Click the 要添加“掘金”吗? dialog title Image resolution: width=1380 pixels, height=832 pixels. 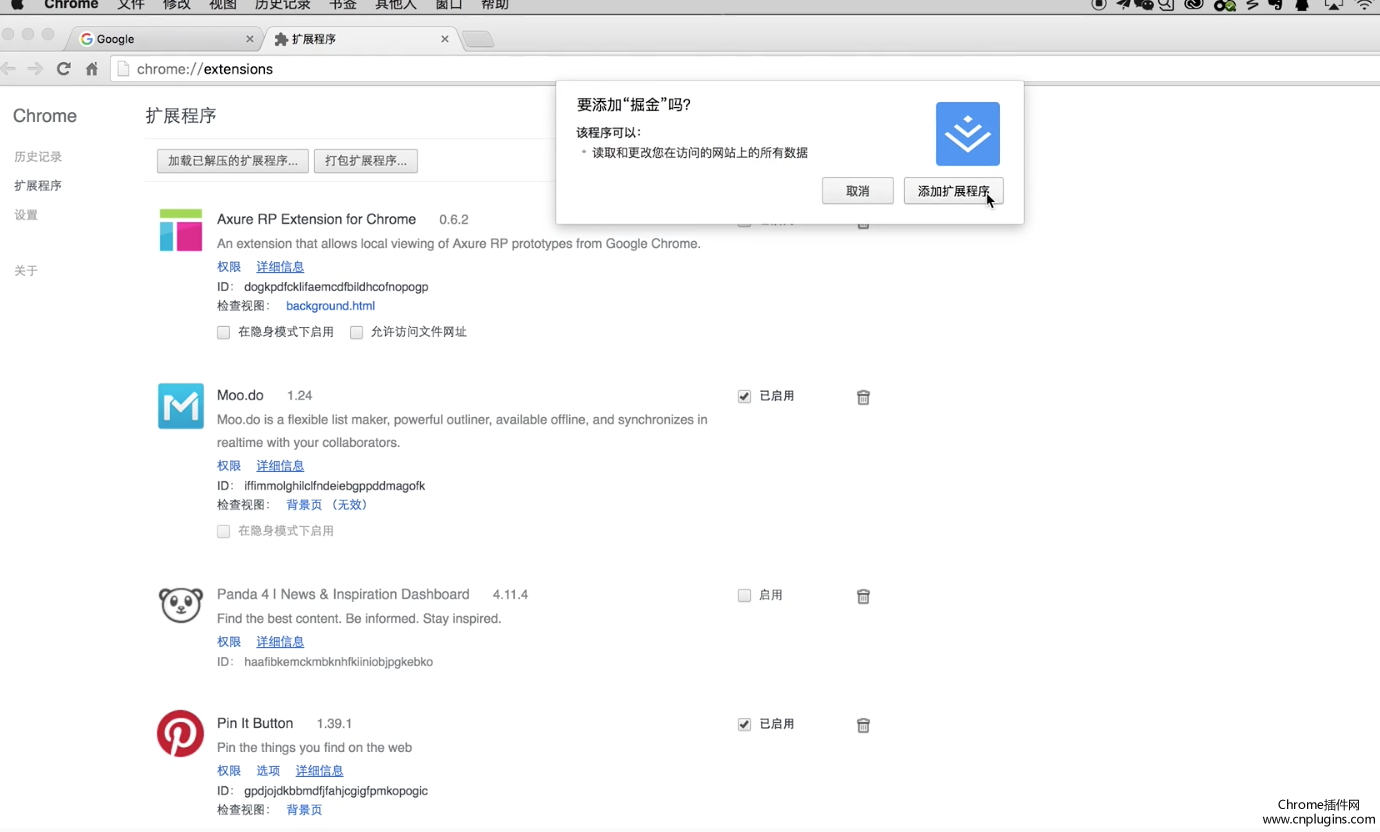[x=634, y=105]
